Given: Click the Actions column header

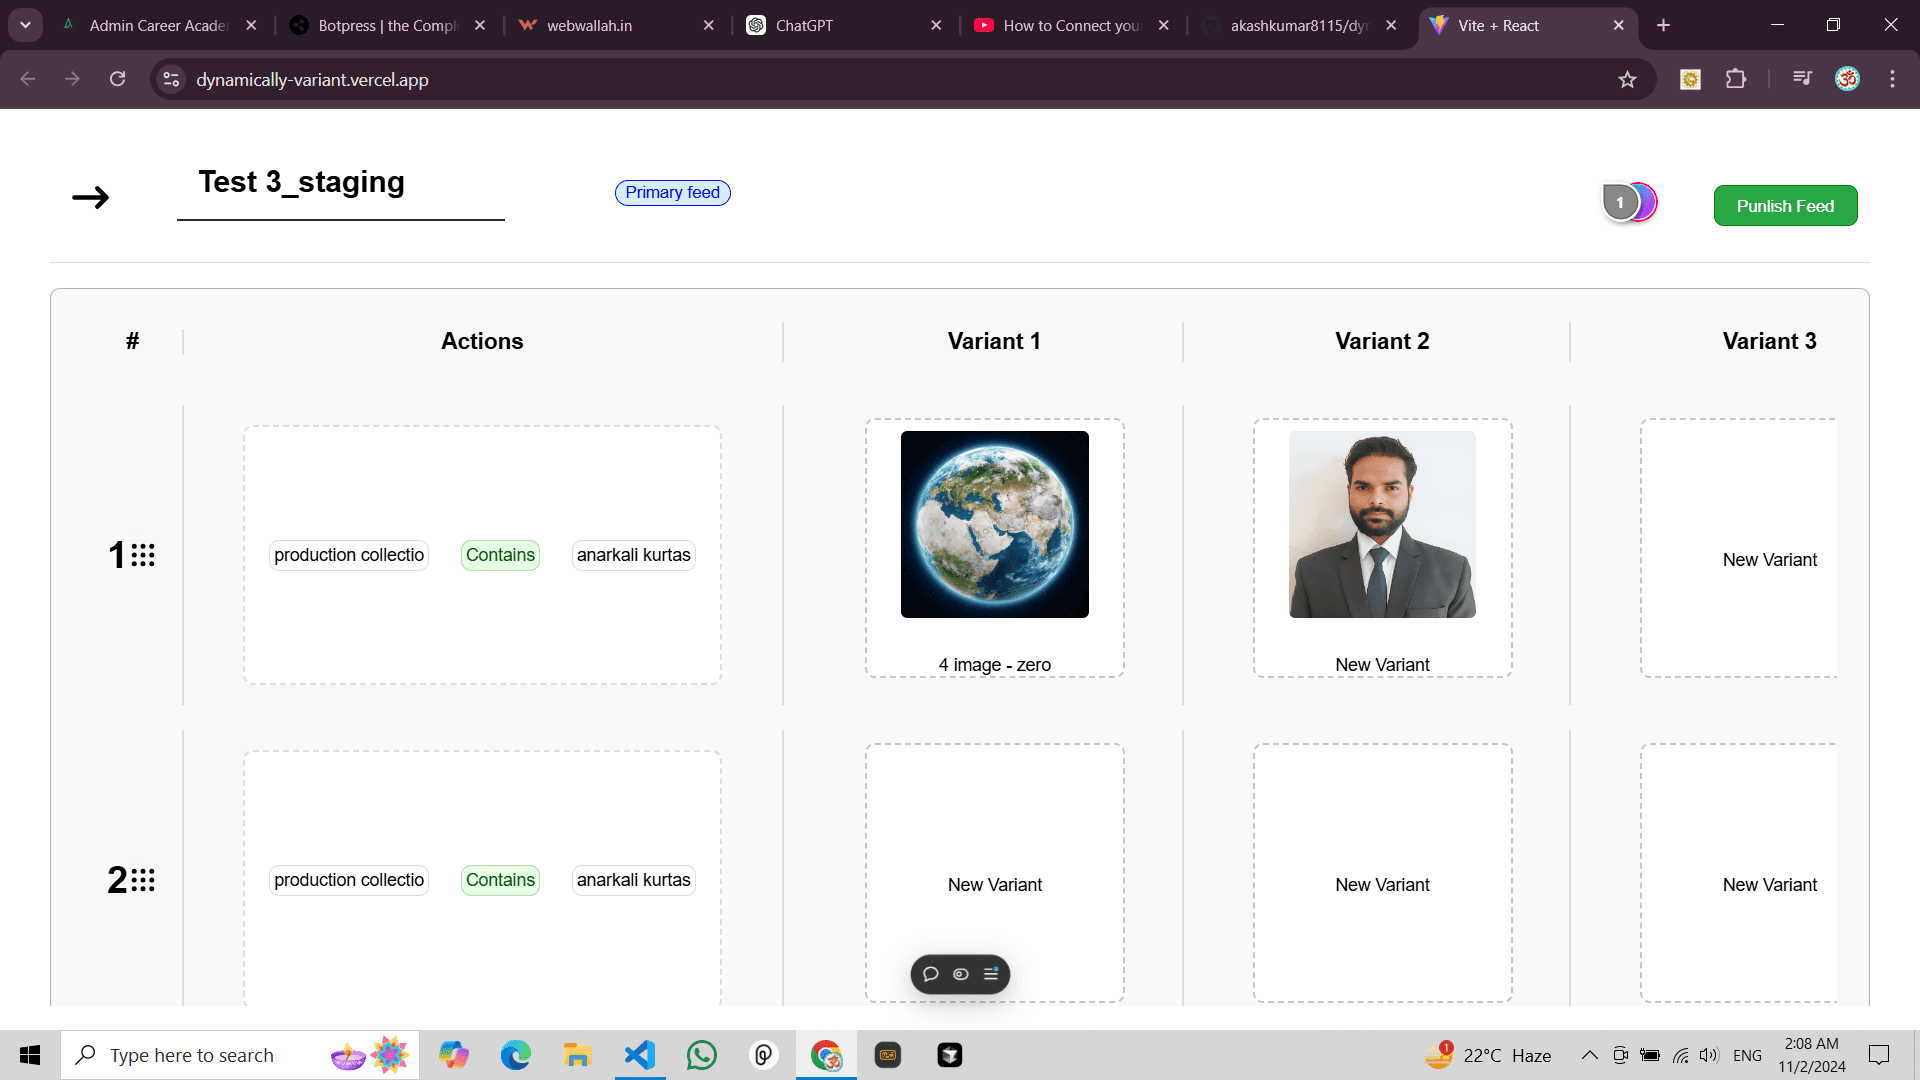Looking at the screenshot, I should pos(482,341).
